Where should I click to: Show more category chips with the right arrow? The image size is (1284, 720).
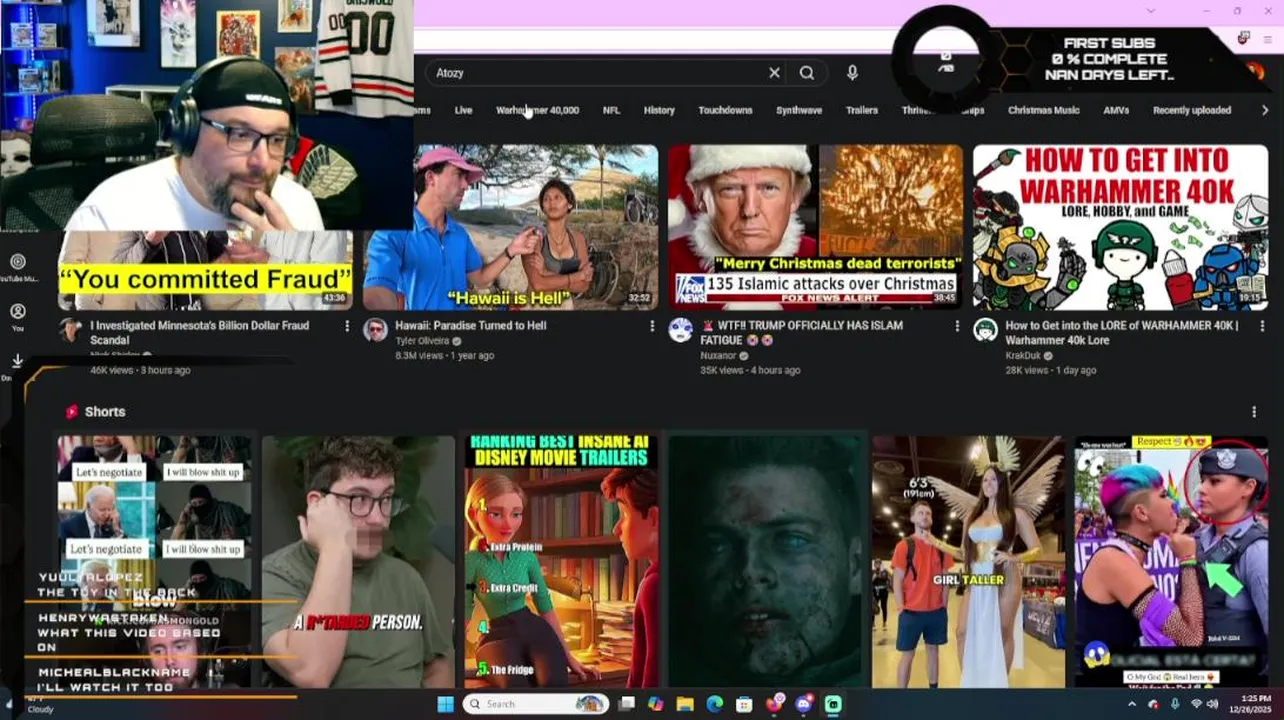click(x=1265, y=110)
